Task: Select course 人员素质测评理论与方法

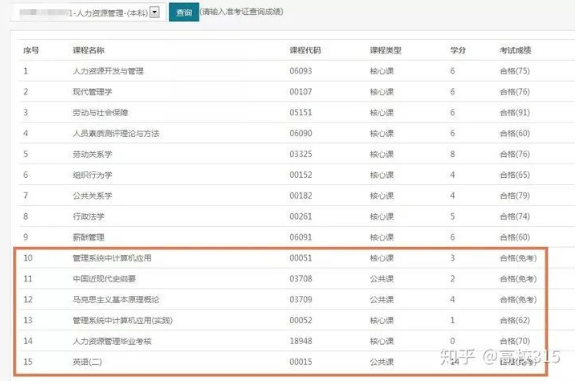Action: point(116,133)
